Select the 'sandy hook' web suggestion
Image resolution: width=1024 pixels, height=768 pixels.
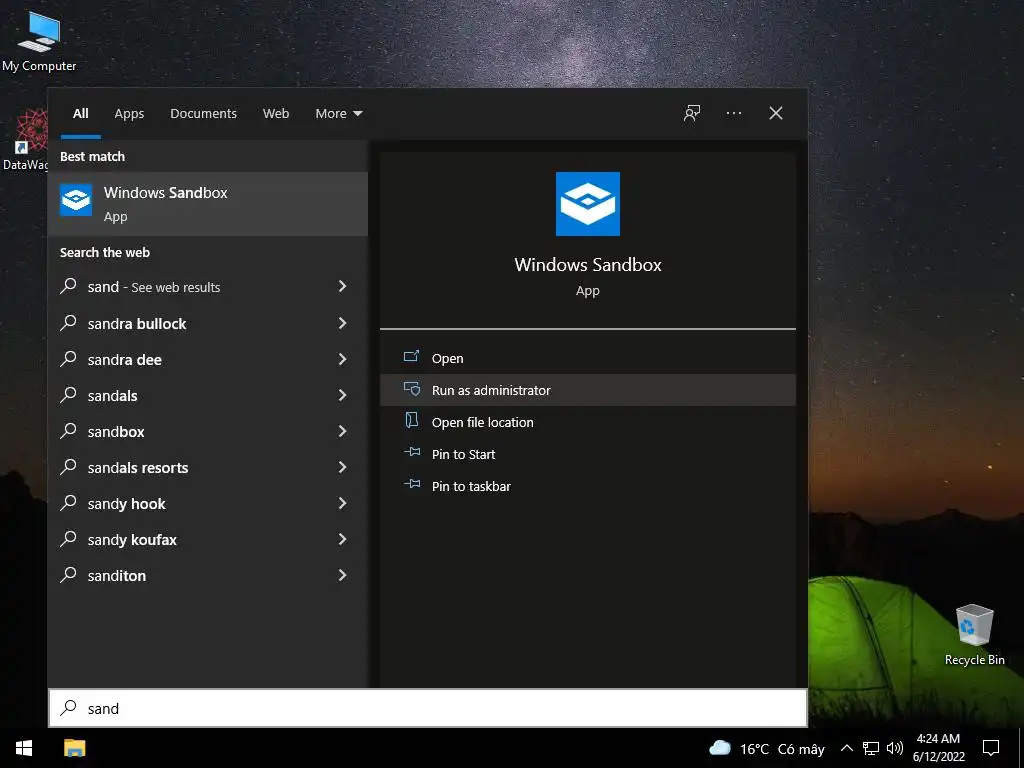click(x=208, y=503)
